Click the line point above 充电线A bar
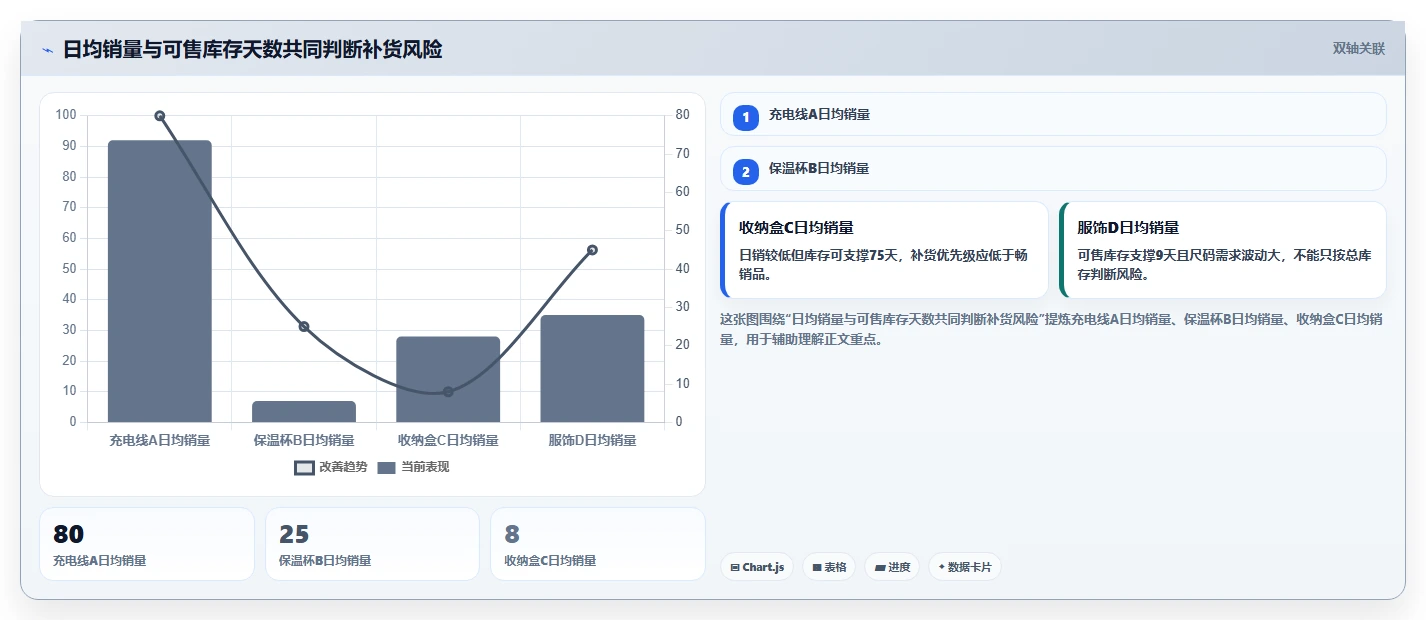This screenshot has height=620, width=1426. (x=160, y=116)
